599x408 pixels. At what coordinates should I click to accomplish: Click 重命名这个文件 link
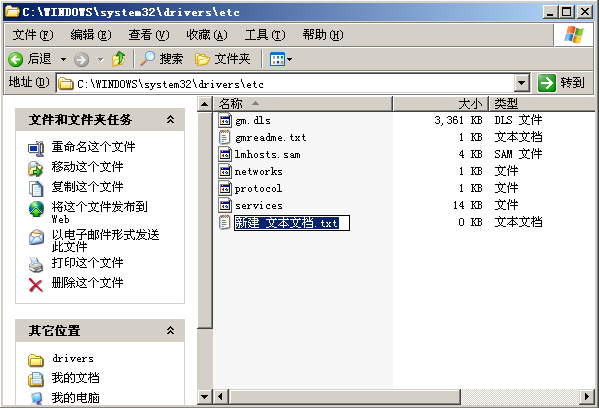pyautogui.click(x=94, y=147)
